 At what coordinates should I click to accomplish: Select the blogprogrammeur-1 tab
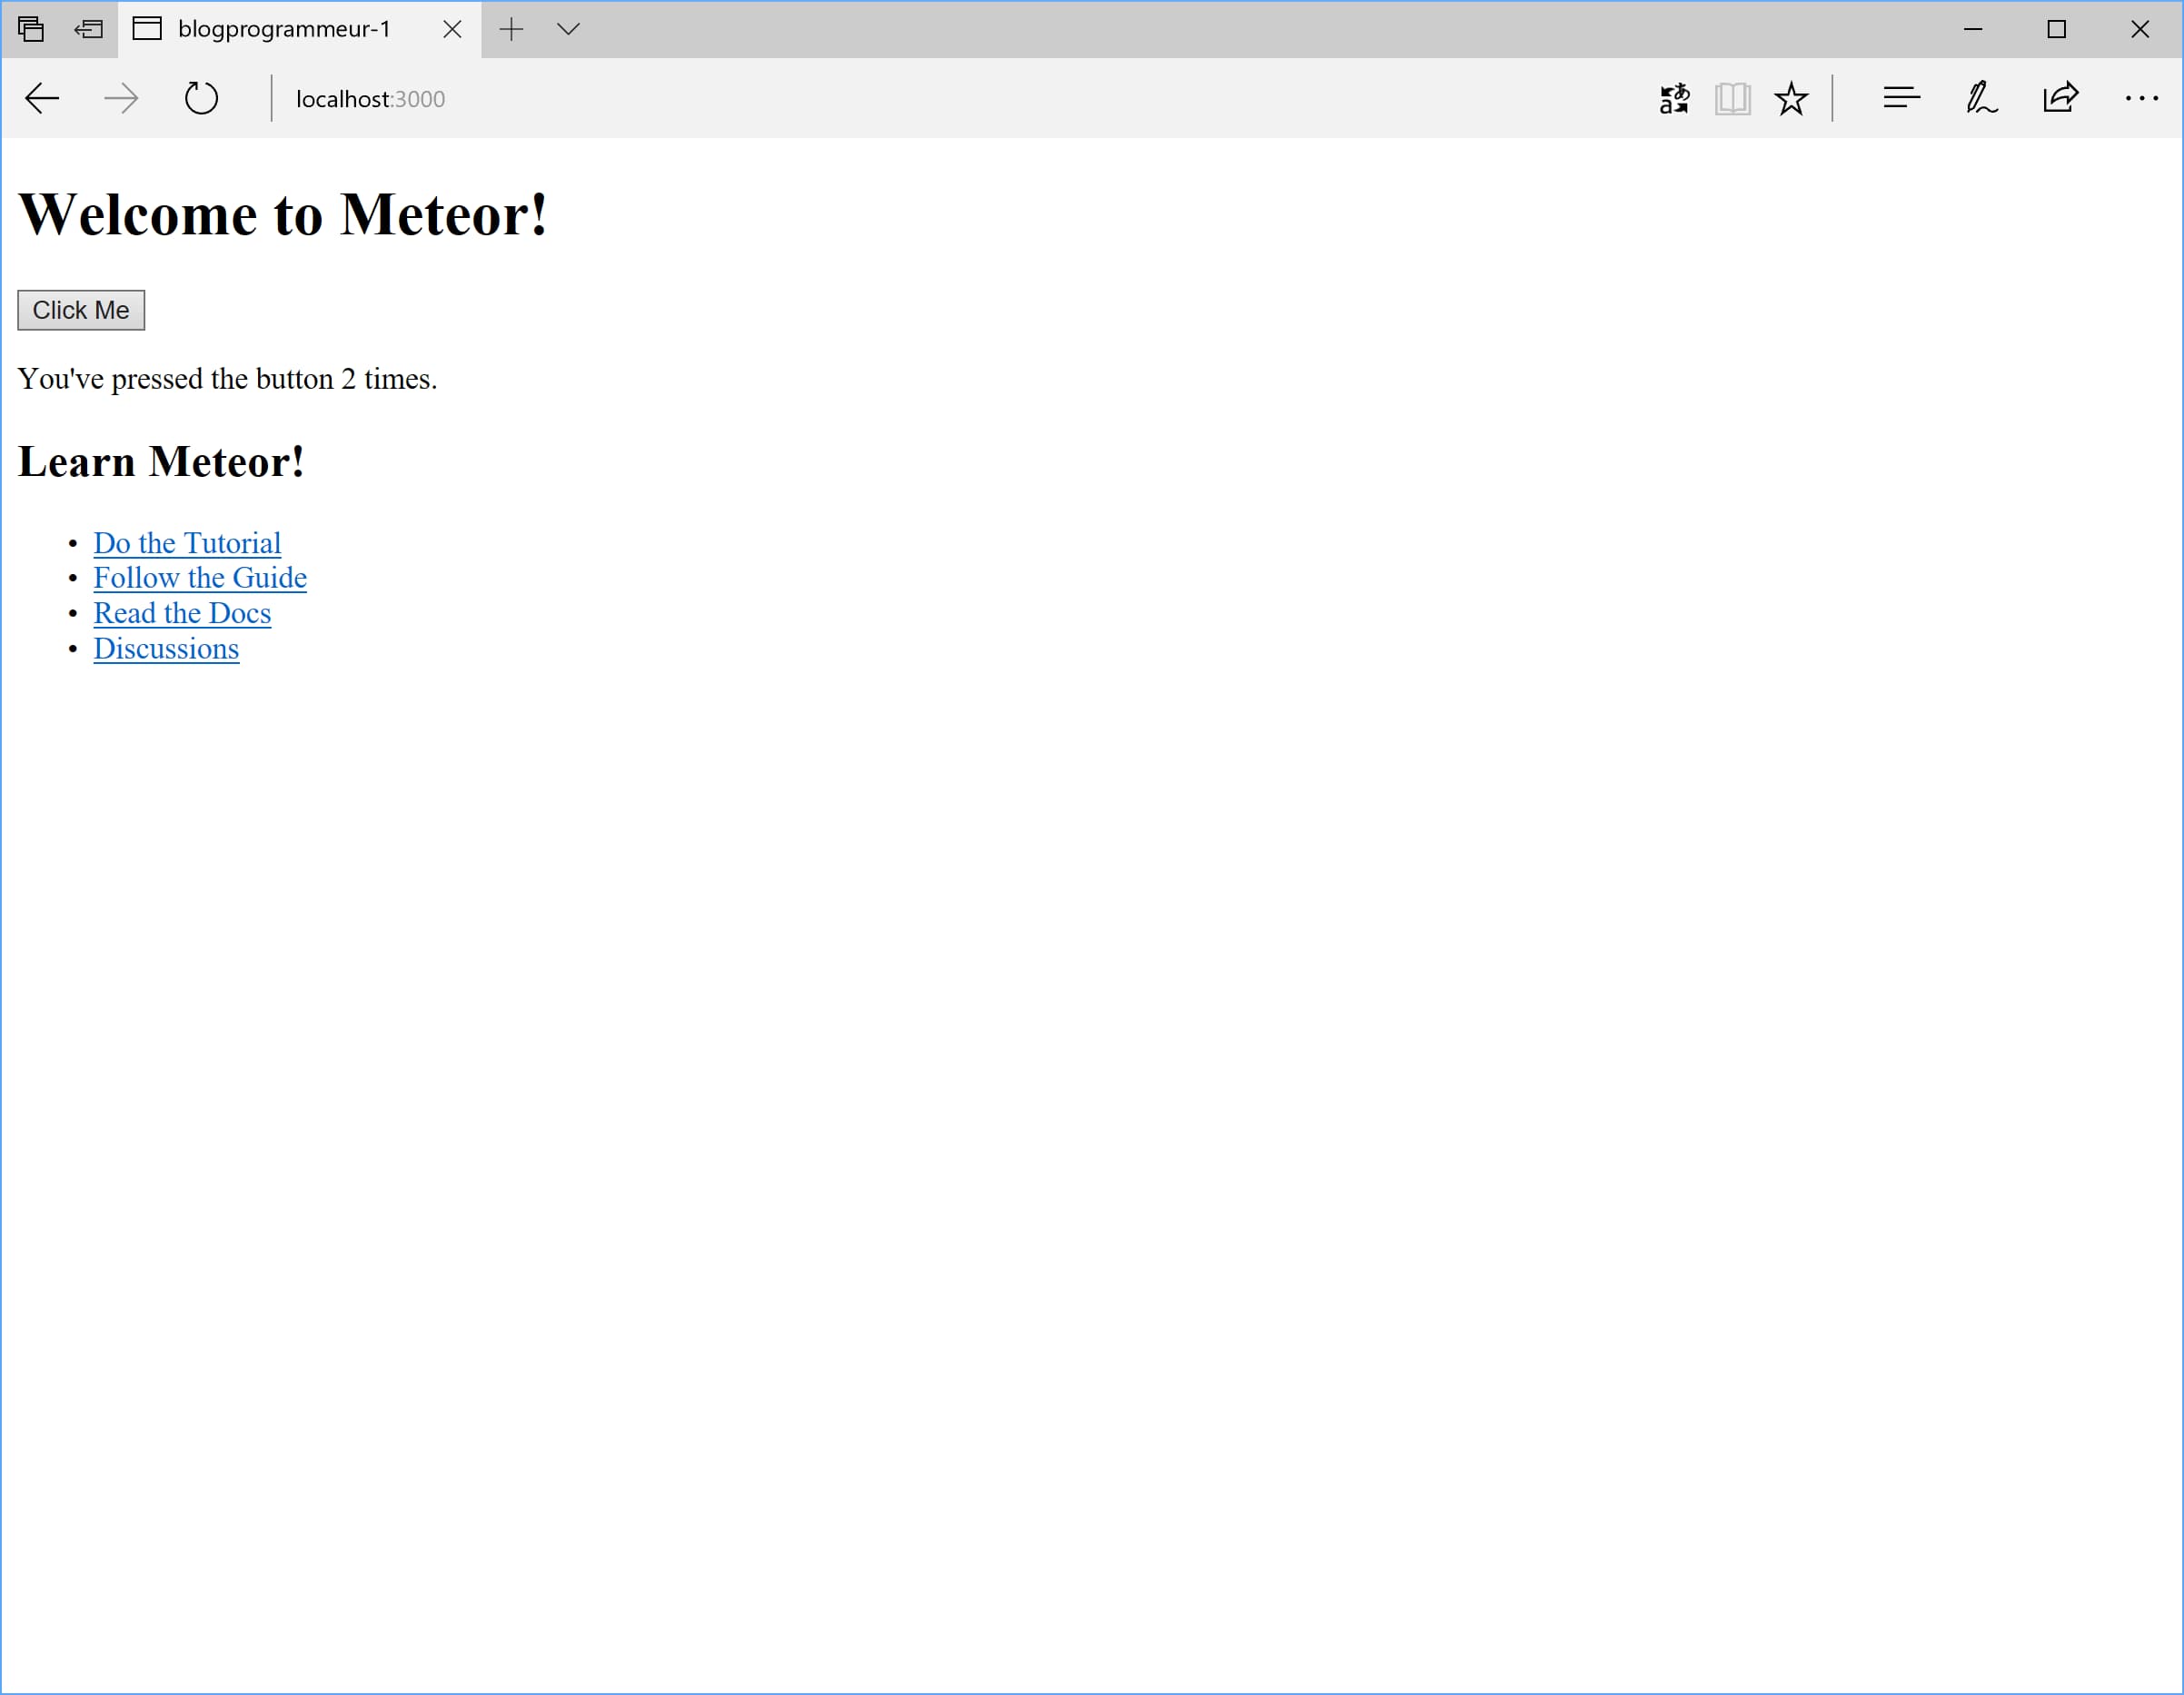pyautogui.click(x=283, y=29)
